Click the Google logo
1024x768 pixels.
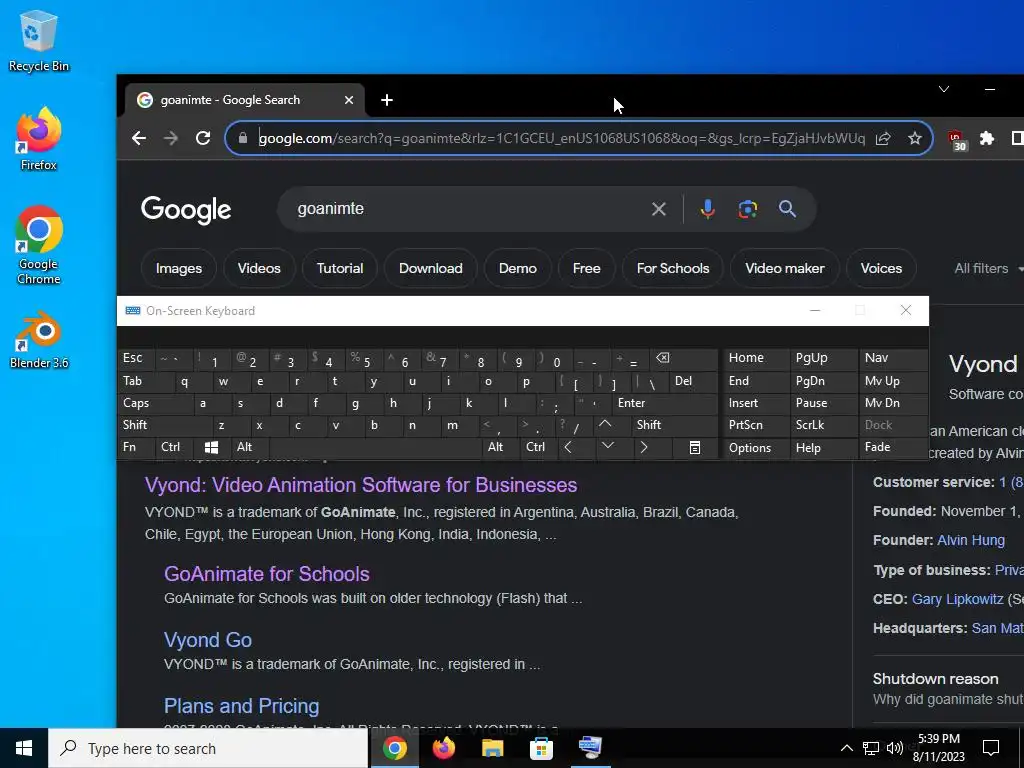coord(186,210)
